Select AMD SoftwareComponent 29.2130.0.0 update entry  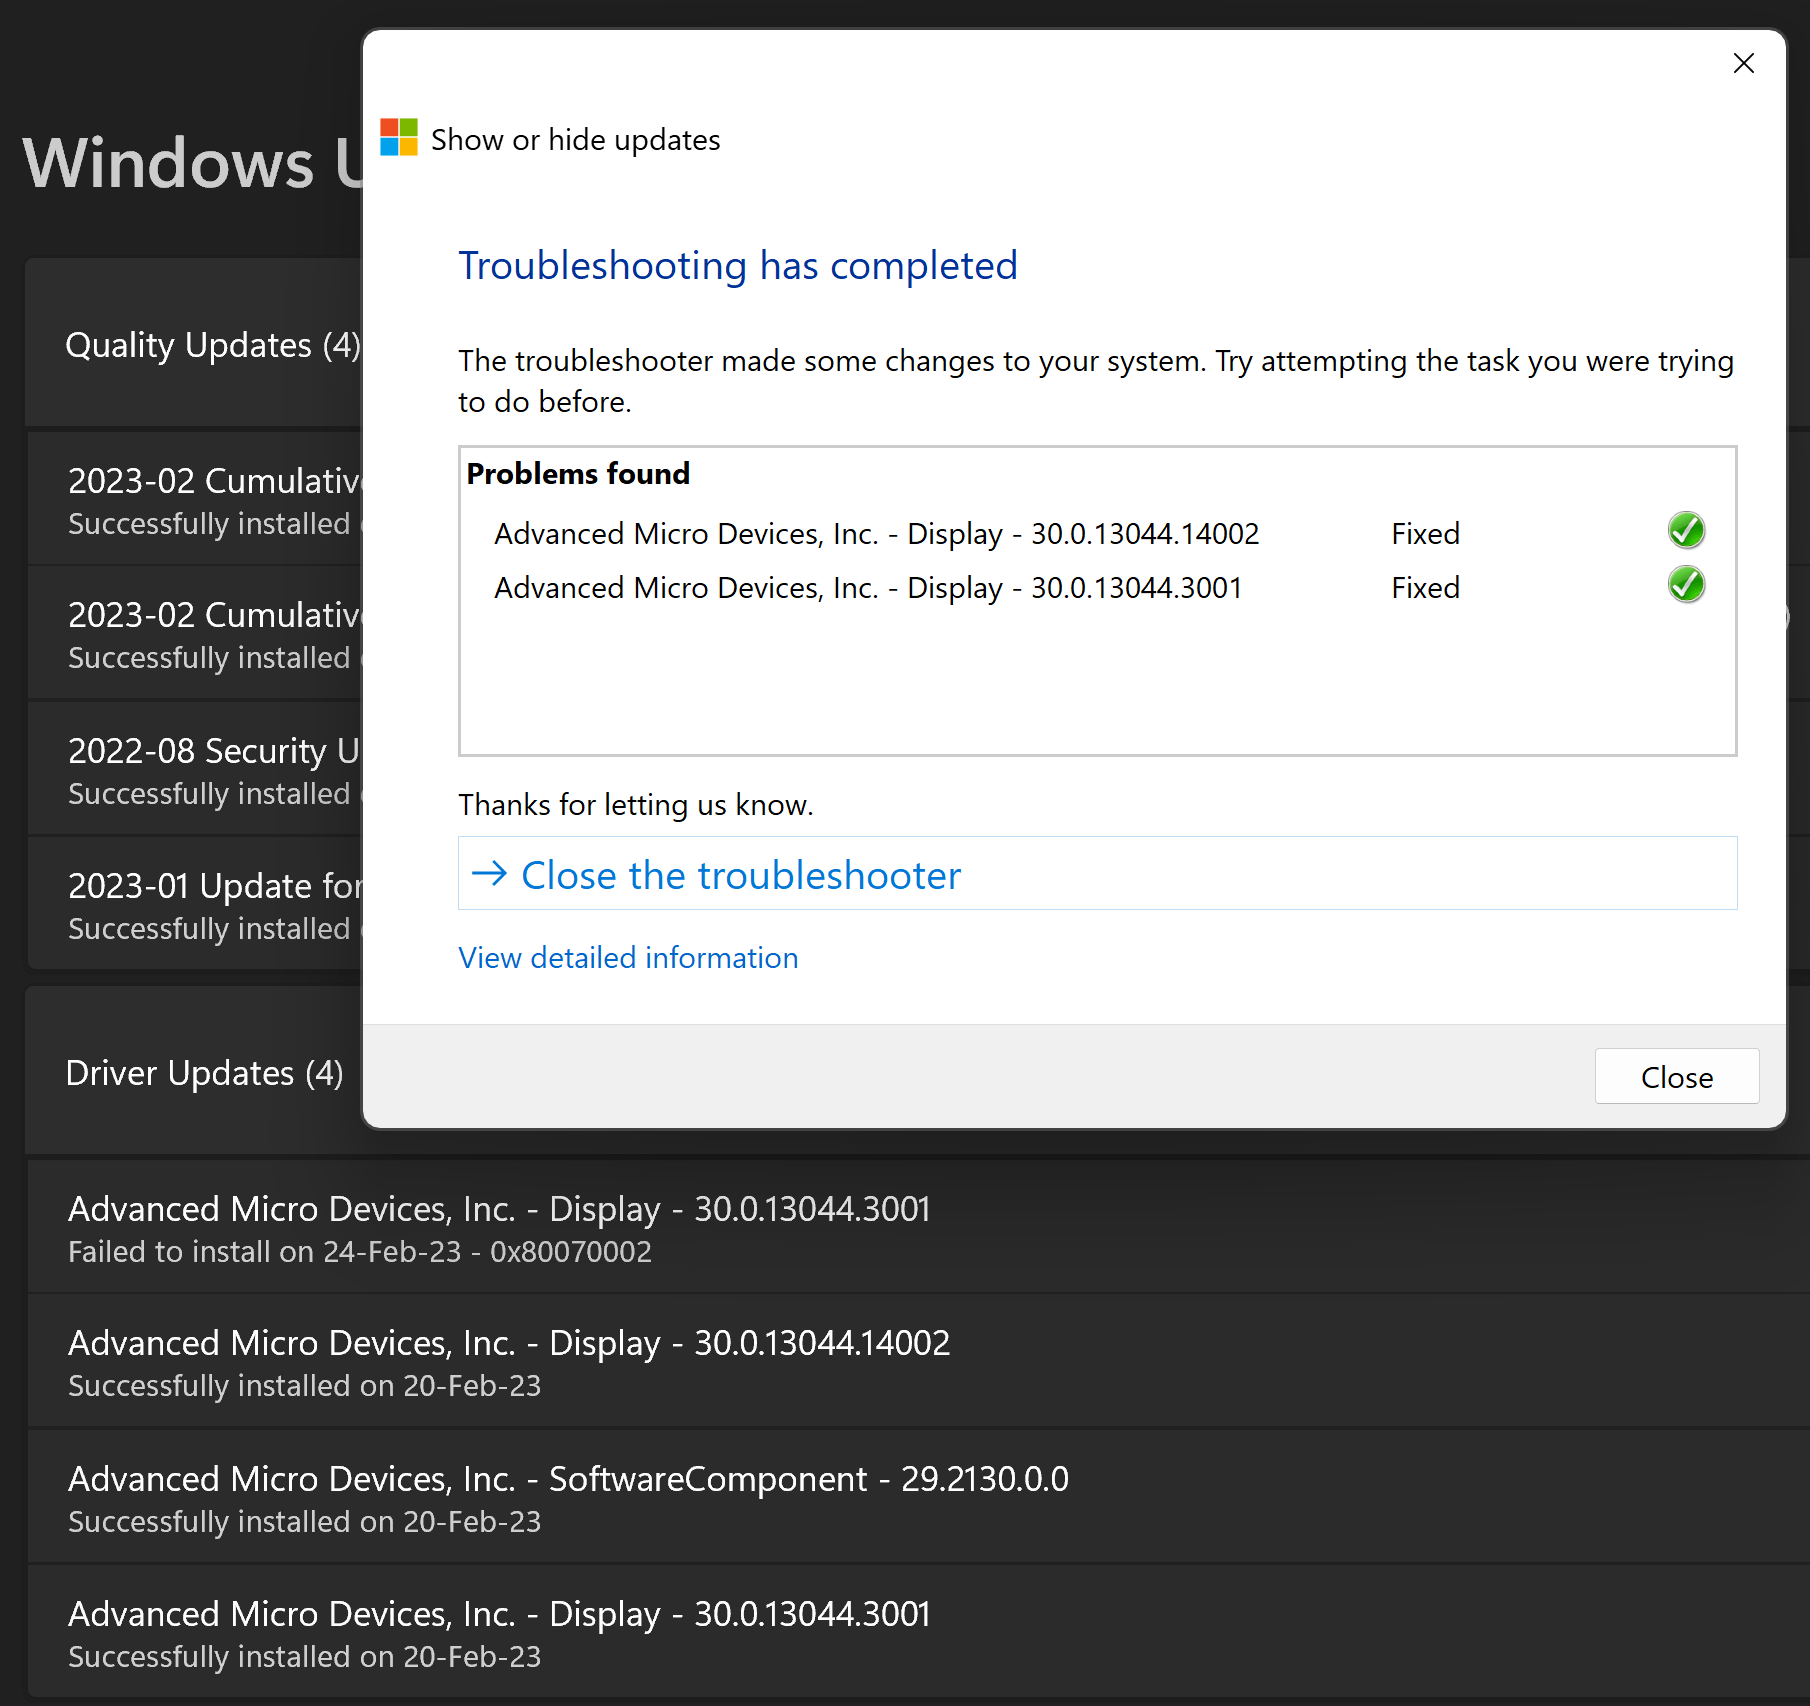(x=918, y=1498)
